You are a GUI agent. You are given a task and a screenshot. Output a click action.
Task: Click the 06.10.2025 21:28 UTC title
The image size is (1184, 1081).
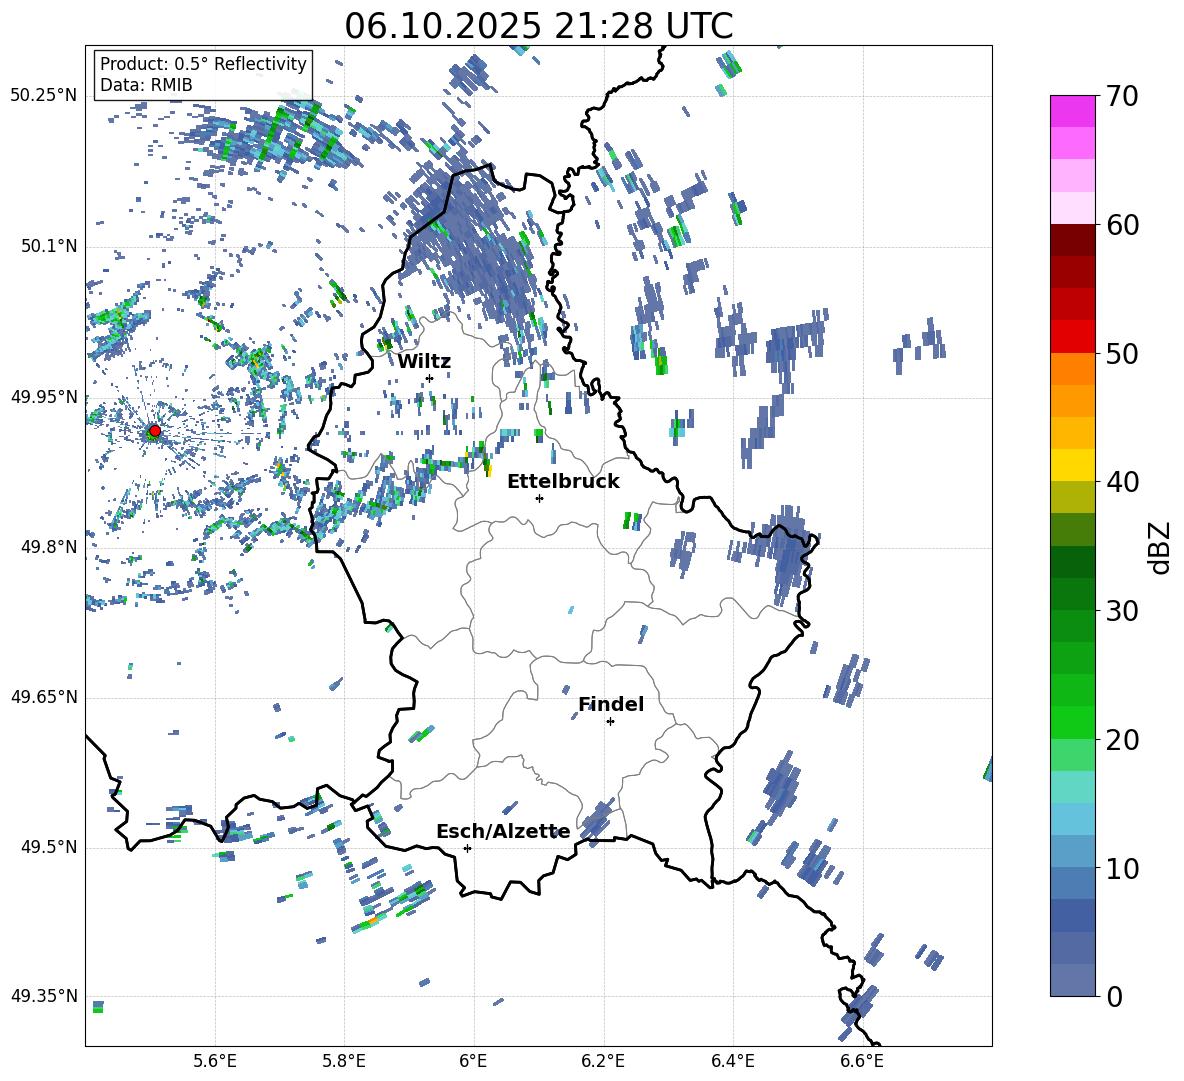(x=538, y=26)
